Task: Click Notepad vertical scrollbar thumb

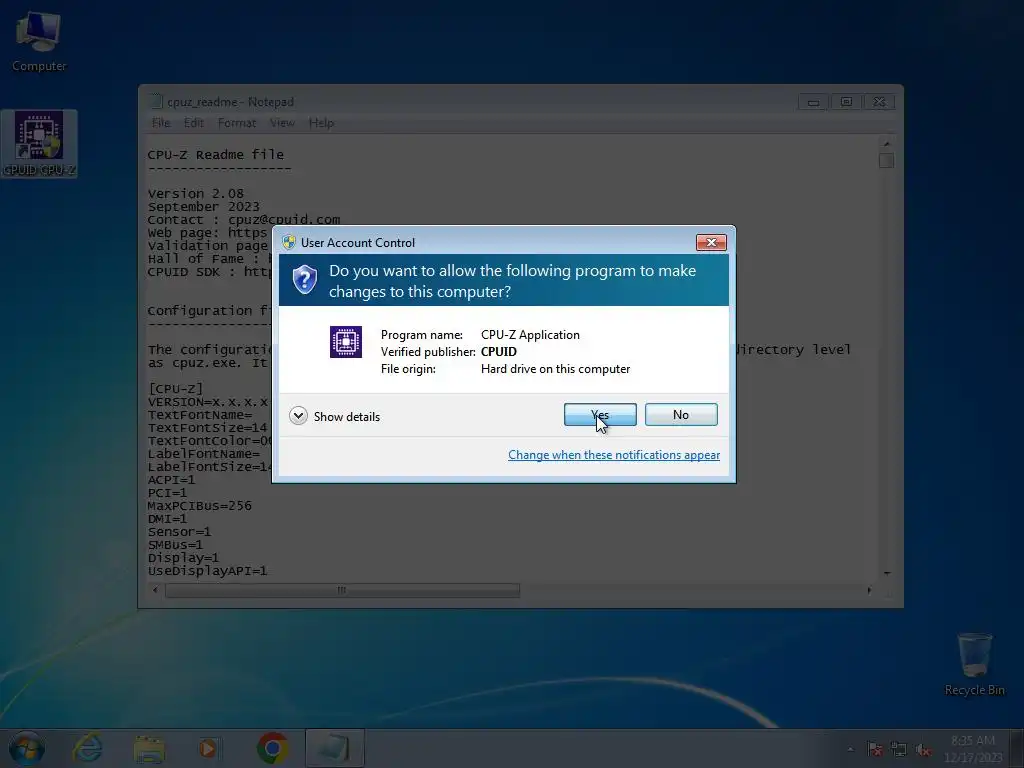Action: (x=886, y=160)
